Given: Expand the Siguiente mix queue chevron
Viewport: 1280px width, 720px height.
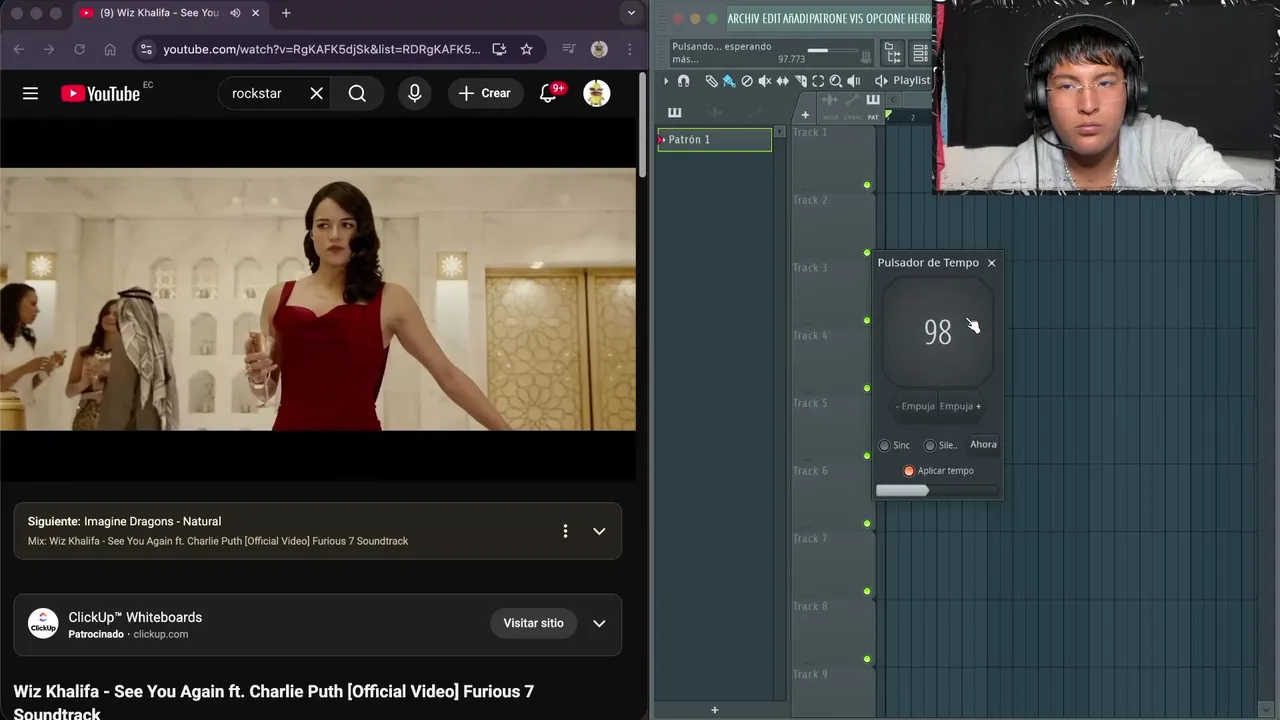Looking at the screenshot, I should 599,531.
